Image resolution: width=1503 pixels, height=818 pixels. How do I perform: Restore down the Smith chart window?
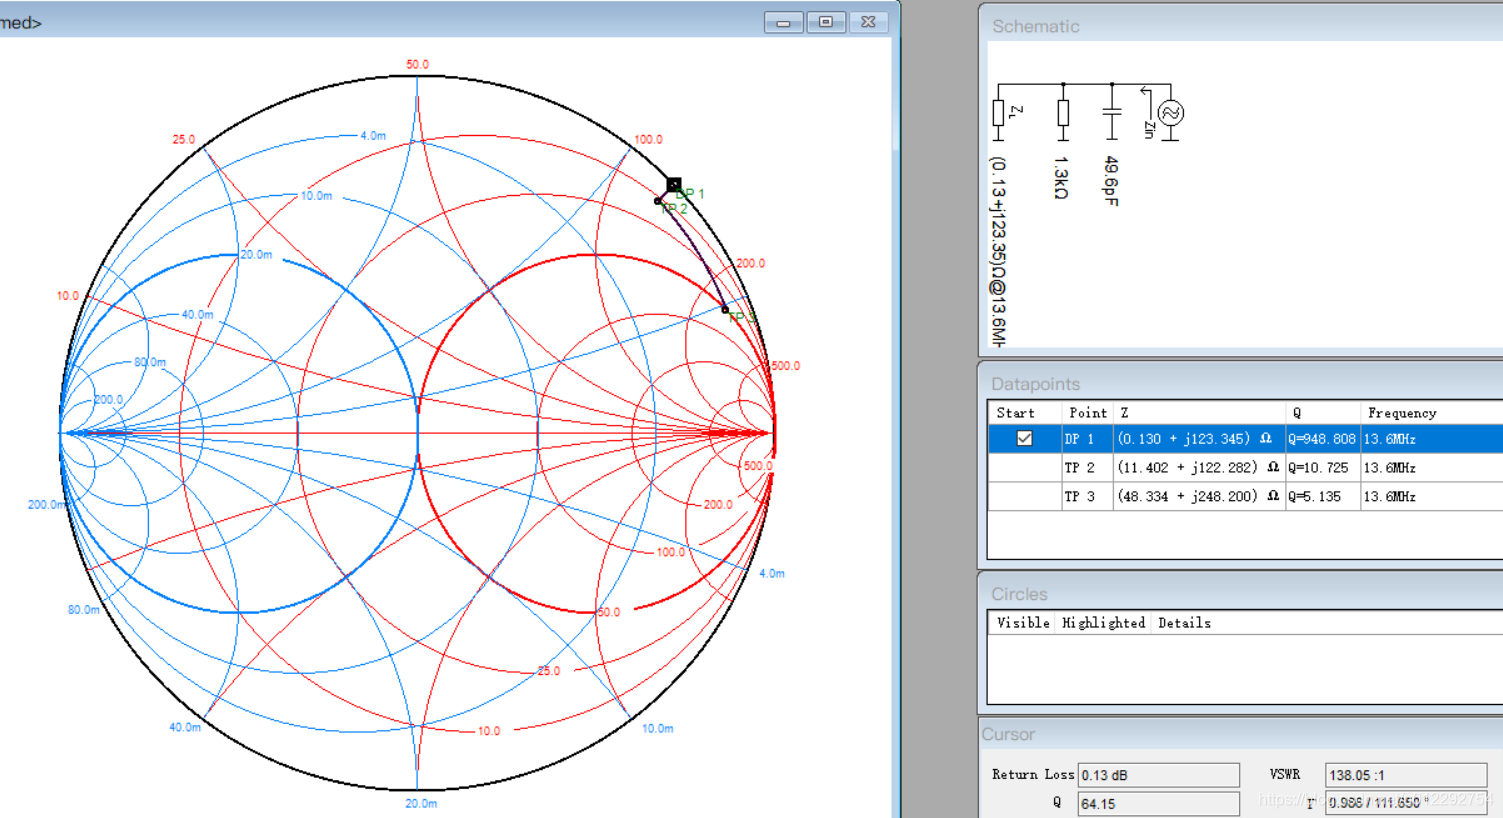tap(826, 22)
